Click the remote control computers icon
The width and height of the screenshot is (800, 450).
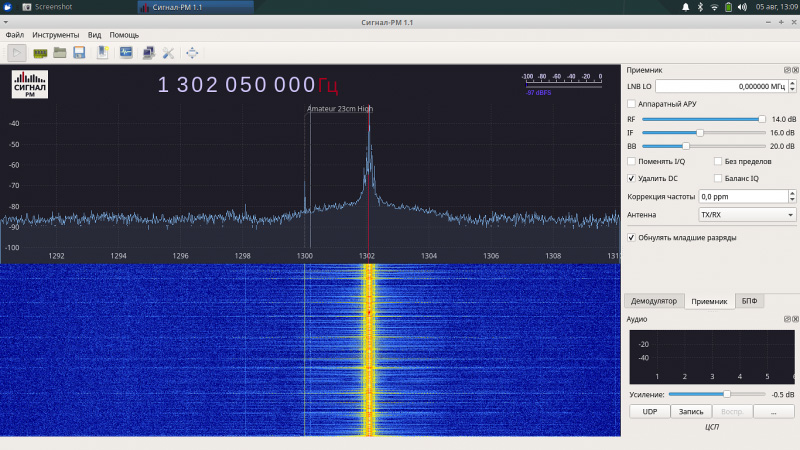148,52
